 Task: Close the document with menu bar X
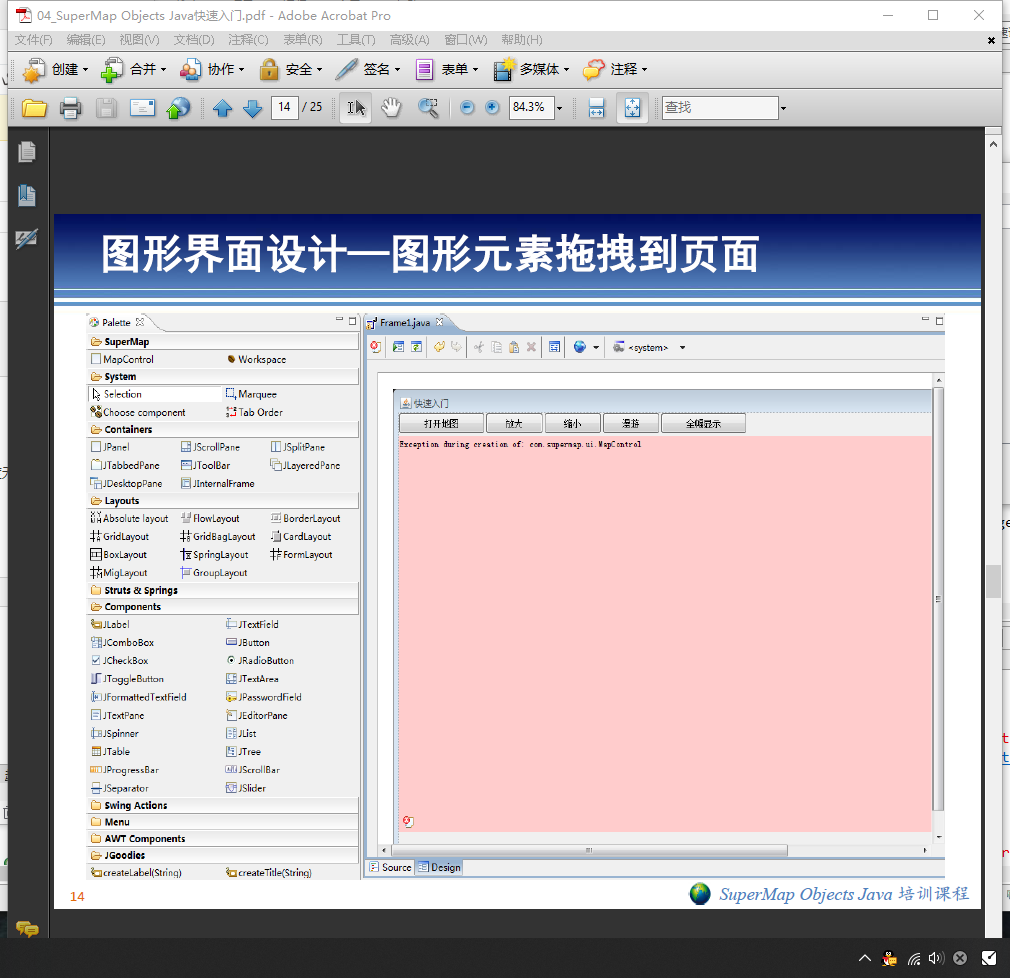click(x=991, y=41)
